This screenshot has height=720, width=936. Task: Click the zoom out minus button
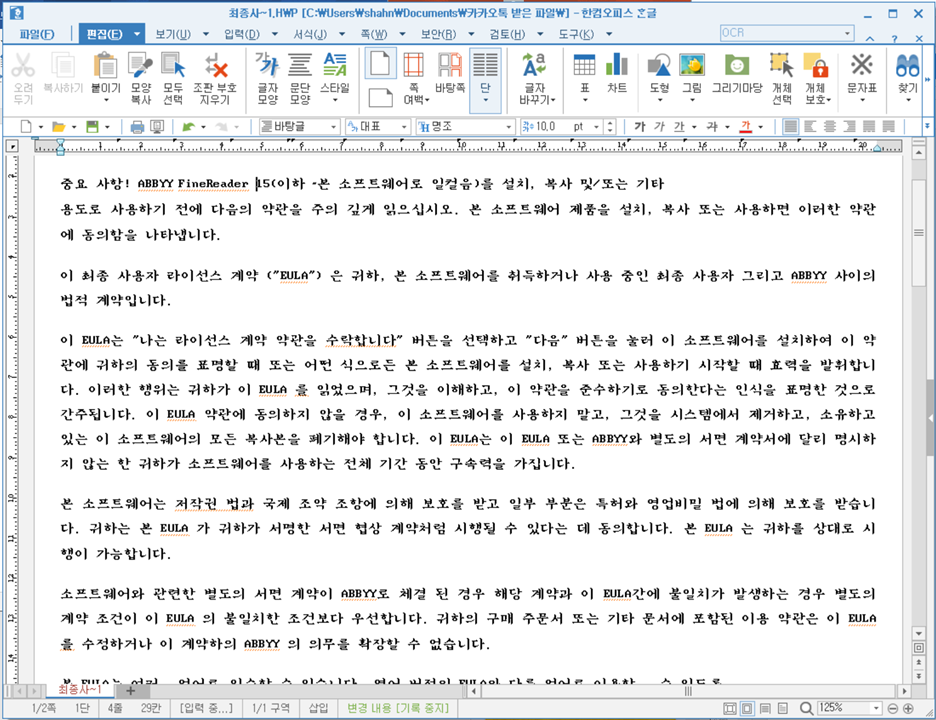point(892,709)
